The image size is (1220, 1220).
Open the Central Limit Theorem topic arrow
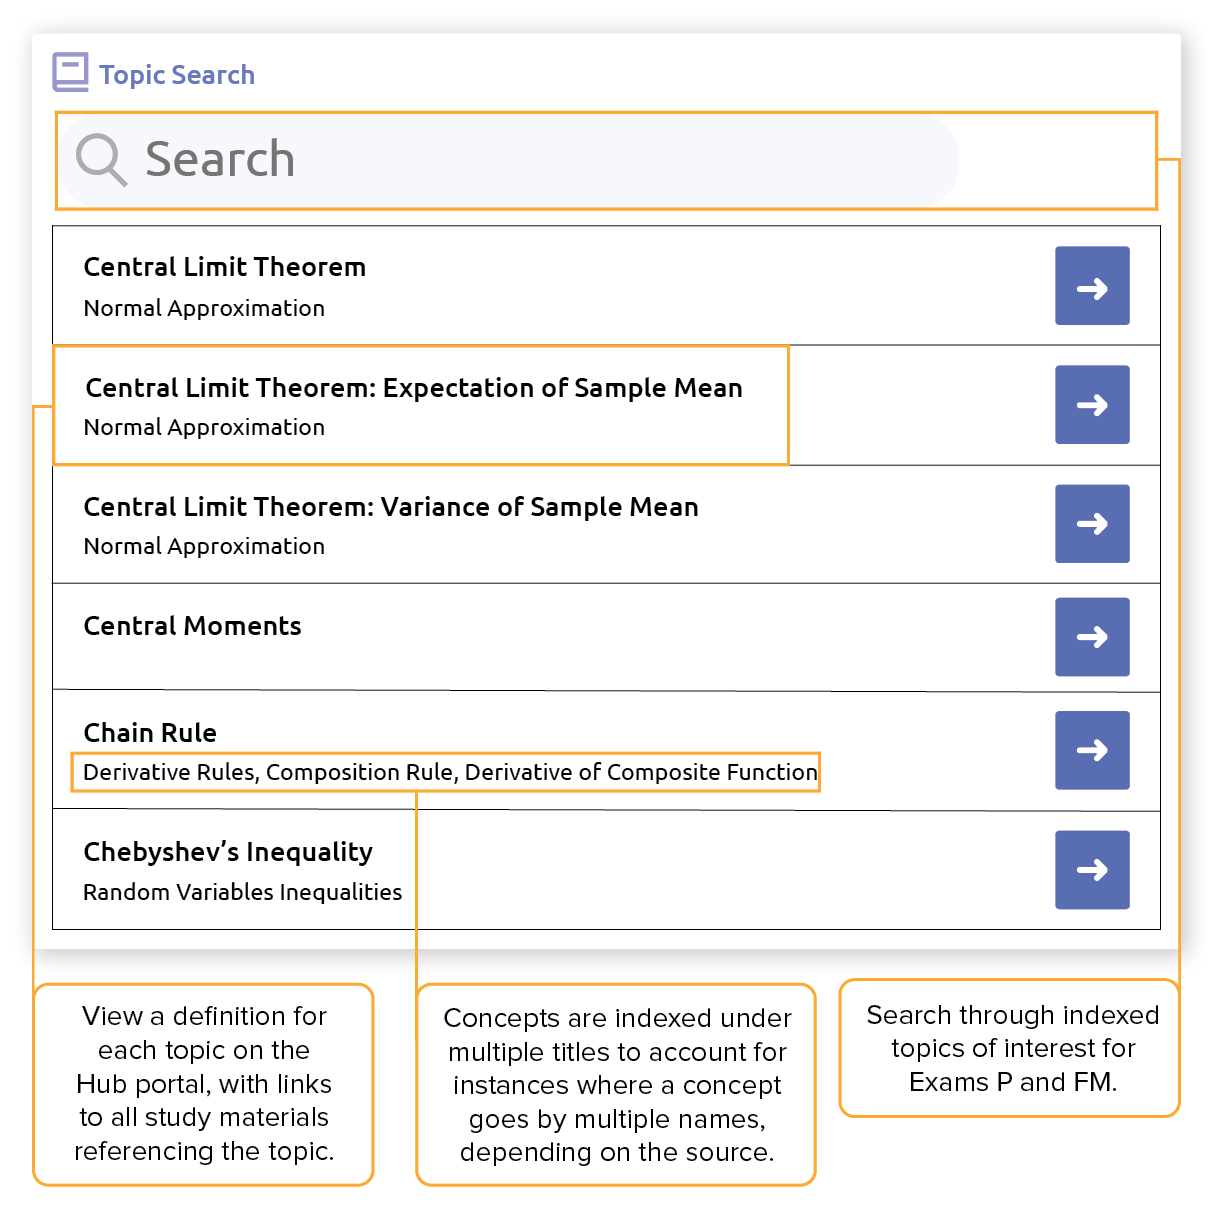click(x=1092, y=287)
